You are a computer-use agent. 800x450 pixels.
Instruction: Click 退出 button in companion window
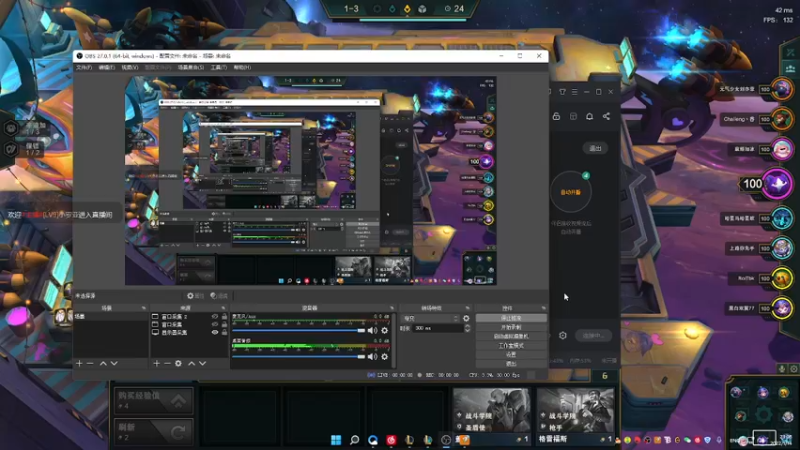point(595,148)
